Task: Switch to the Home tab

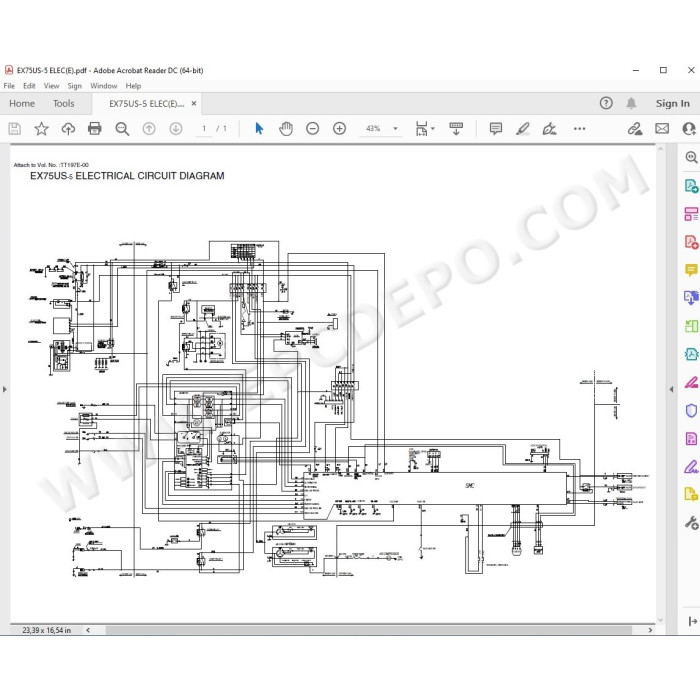Action: click(22, 104)
